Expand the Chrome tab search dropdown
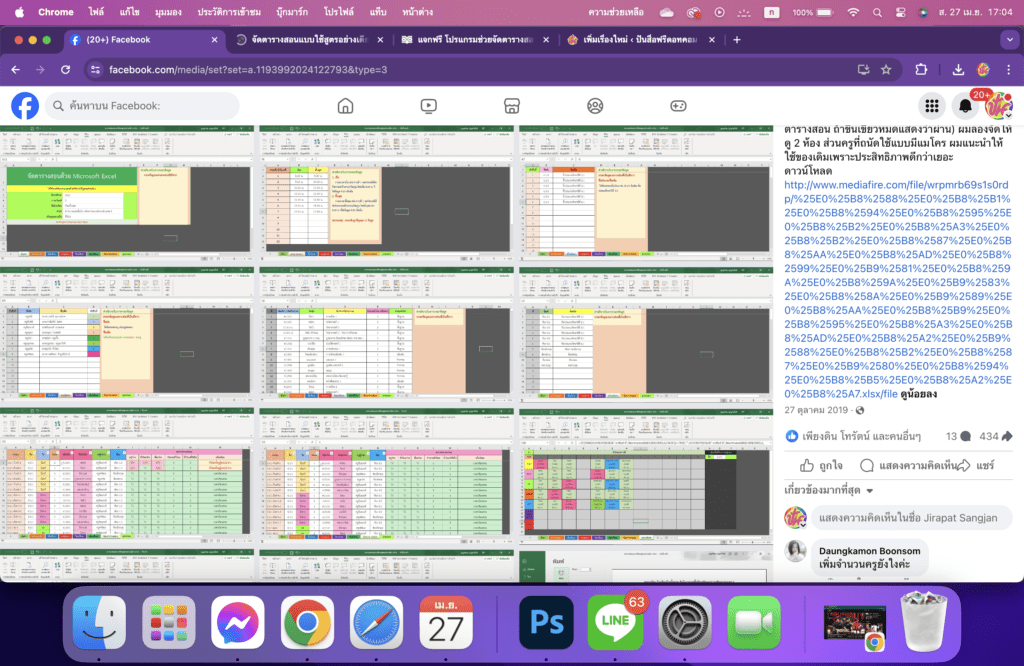Image resolution: width=1024 pixels, height=666 pixels. [1010, 40]
